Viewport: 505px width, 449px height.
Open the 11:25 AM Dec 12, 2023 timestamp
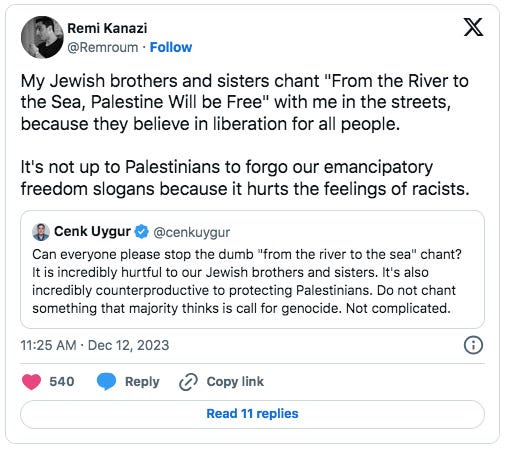click(x=95, y=345)
